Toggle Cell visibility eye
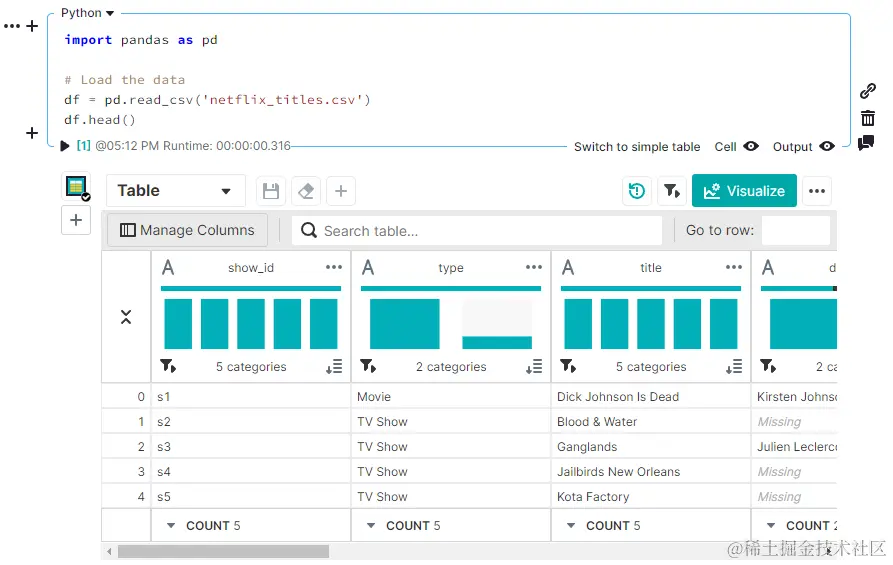 751,146
